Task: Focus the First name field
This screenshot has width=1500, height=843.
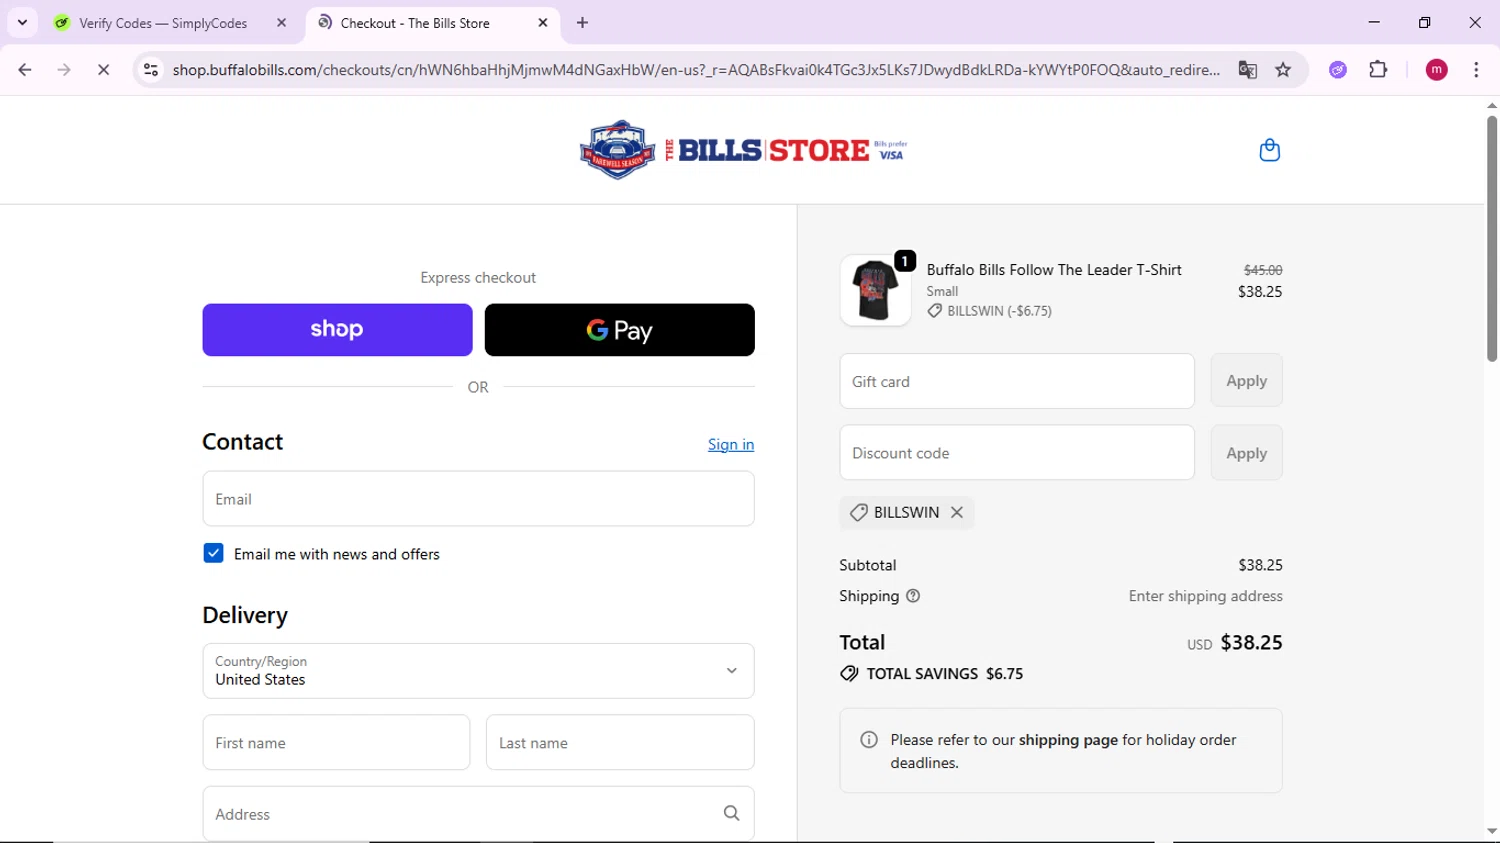Action: click(336, 743)
